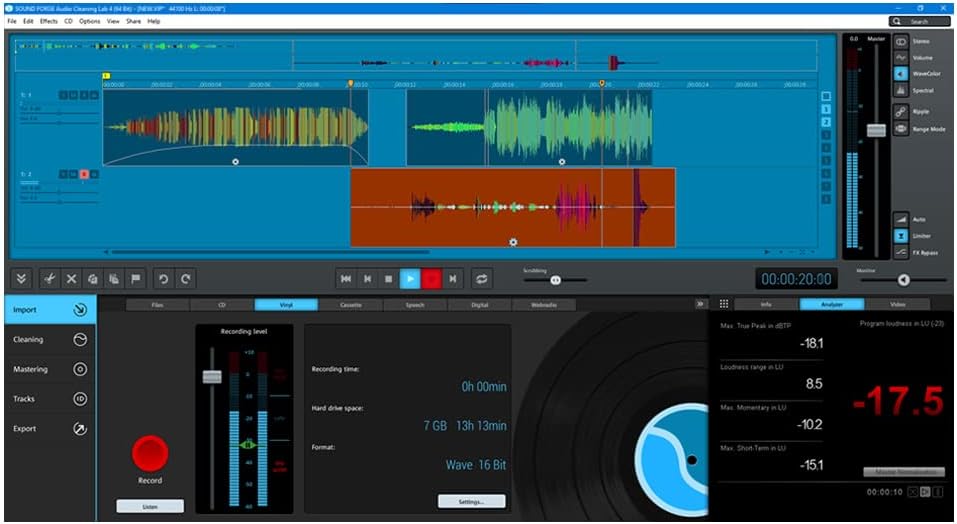
Task: Open the Mastering section in sidebar
Action: (x=49, y=369)
